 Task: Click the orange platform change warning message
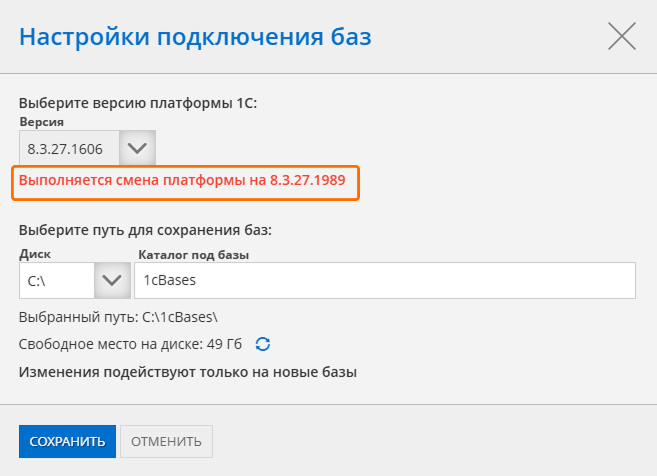[186, 181]
